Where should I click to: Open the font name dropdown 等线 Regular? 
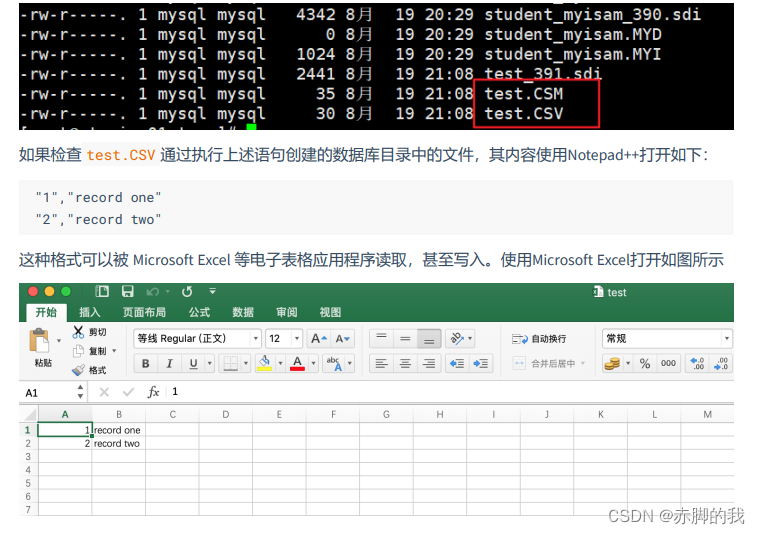255,338
